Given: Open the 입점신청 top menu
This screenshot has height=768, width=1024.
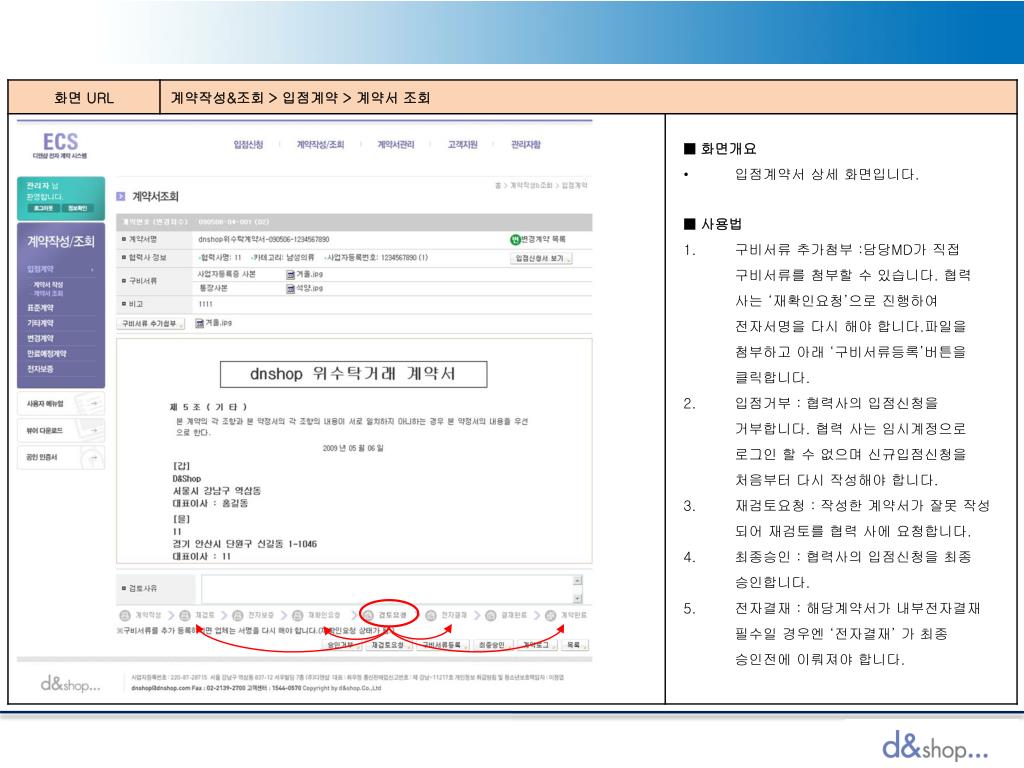Looking at the screenshot, I should [x=248, y=144].
